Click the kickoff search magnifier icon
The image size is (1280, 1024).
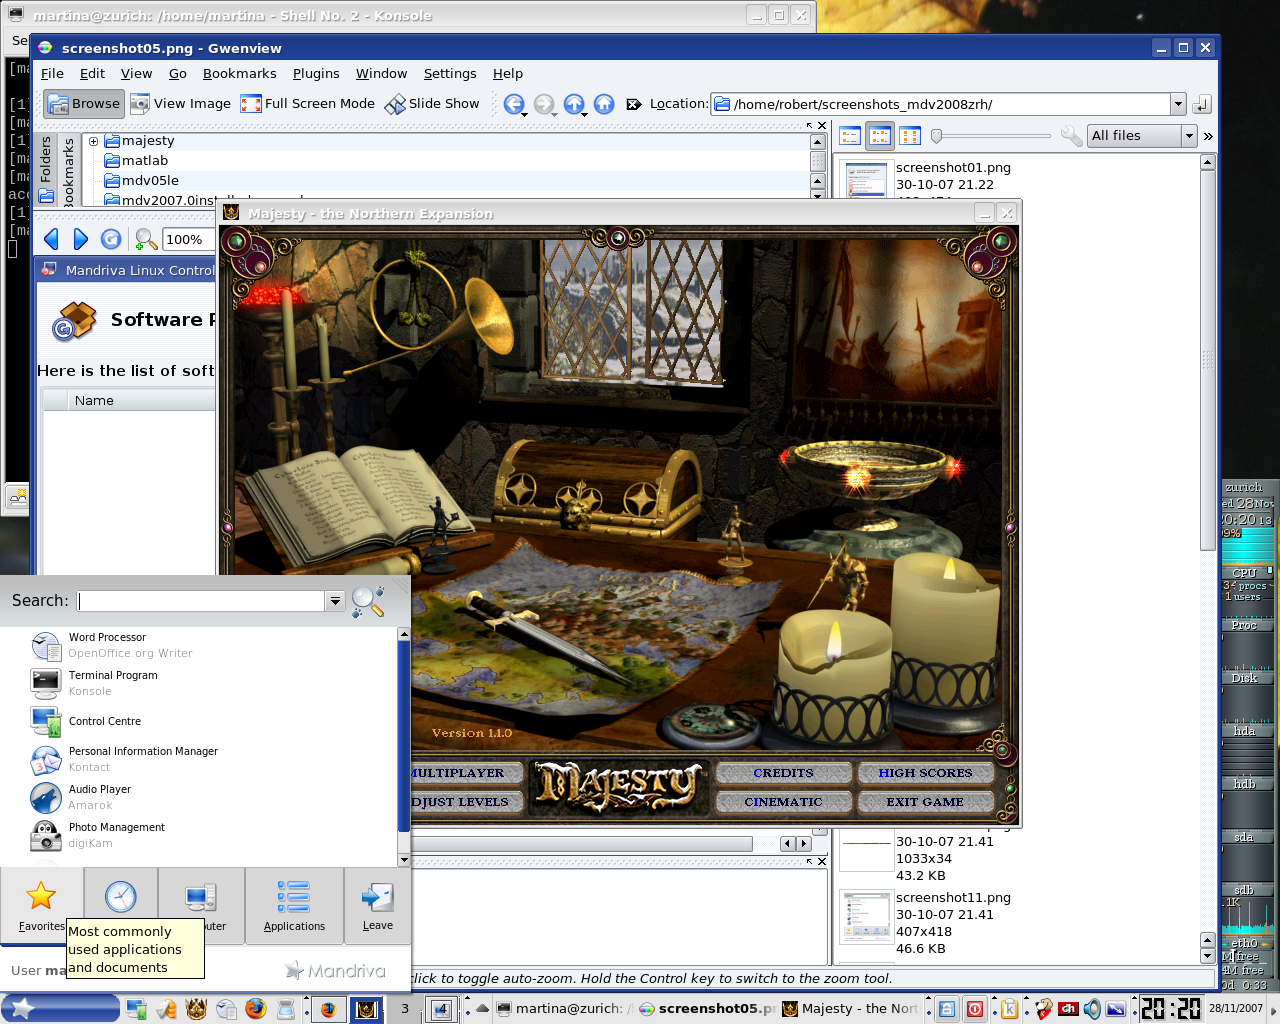(x=367, y=600)
